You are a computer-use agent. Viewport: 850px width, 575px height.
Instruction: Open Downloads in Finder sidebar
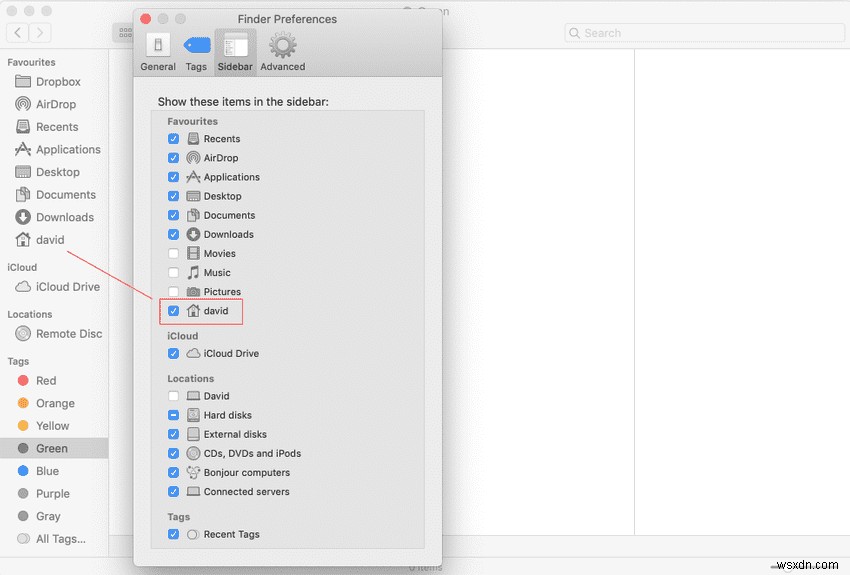(54, 217)
